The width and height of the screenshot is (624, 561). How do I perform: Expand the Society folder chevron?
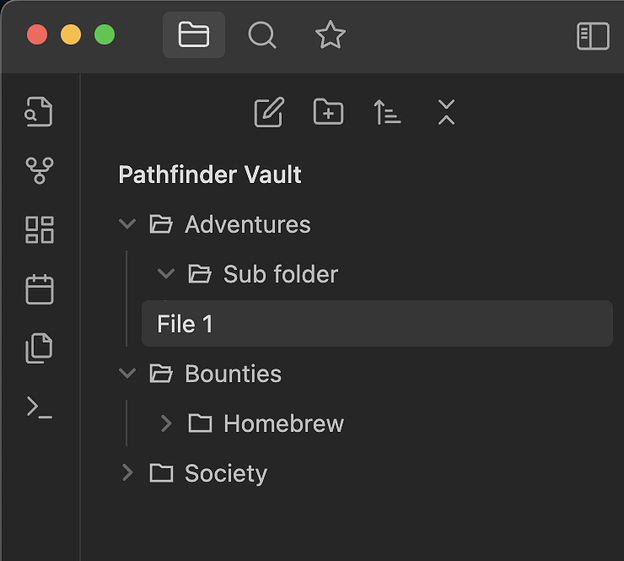tap(127, 473)
